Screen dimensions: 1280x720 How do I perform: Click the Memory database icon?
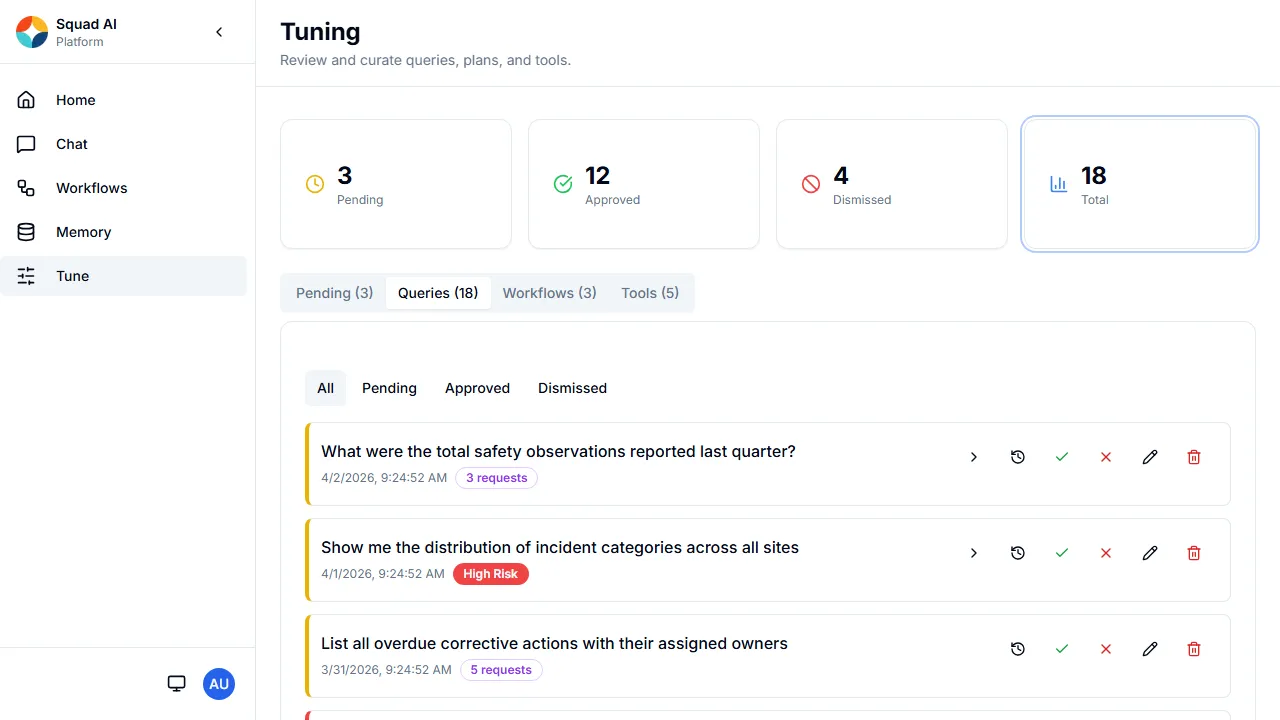(26, 232)
